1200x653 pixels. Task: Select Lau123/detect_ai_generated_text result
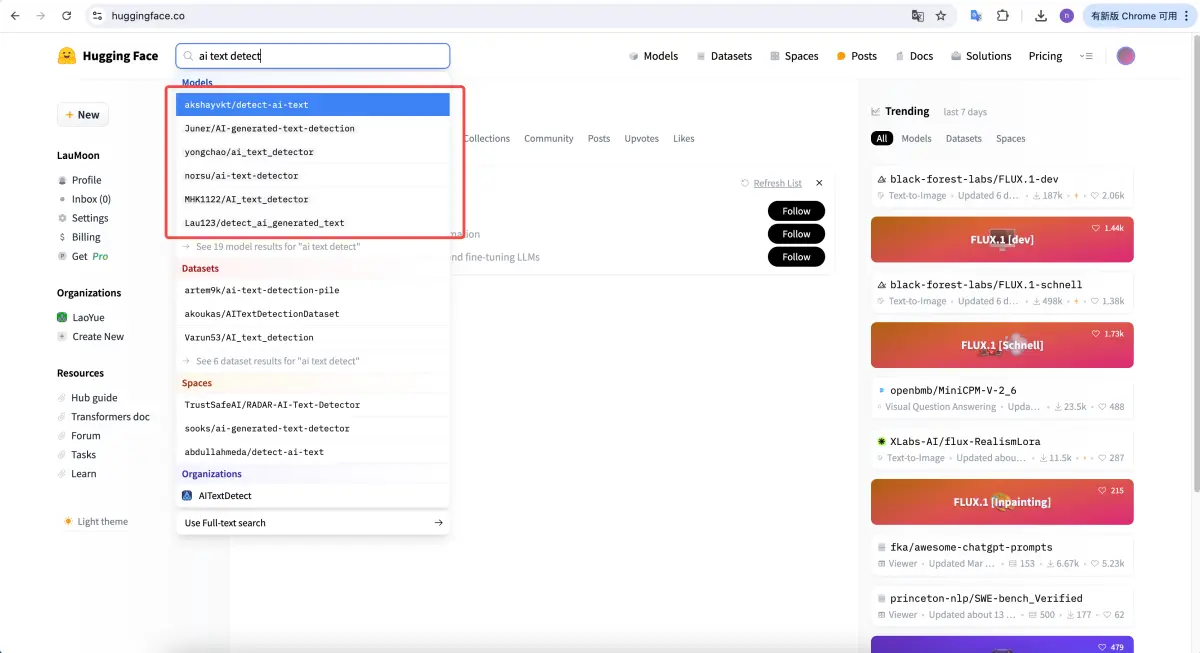coord(313,223)
